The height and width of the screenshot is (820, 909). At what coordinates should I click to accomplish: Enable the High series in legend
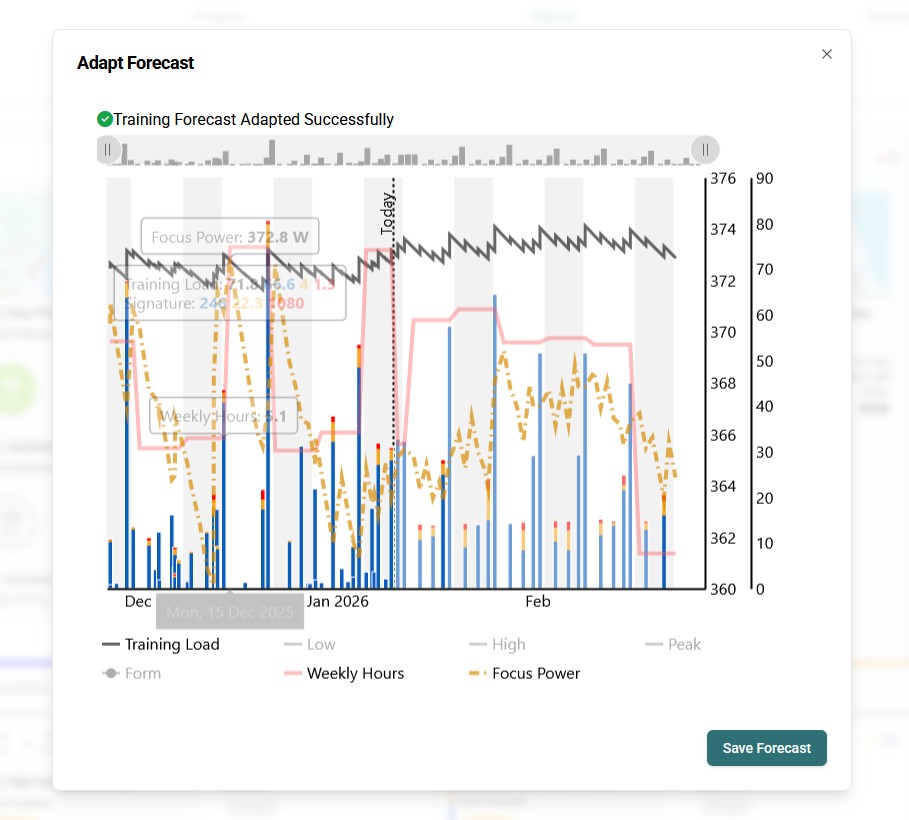497,645
